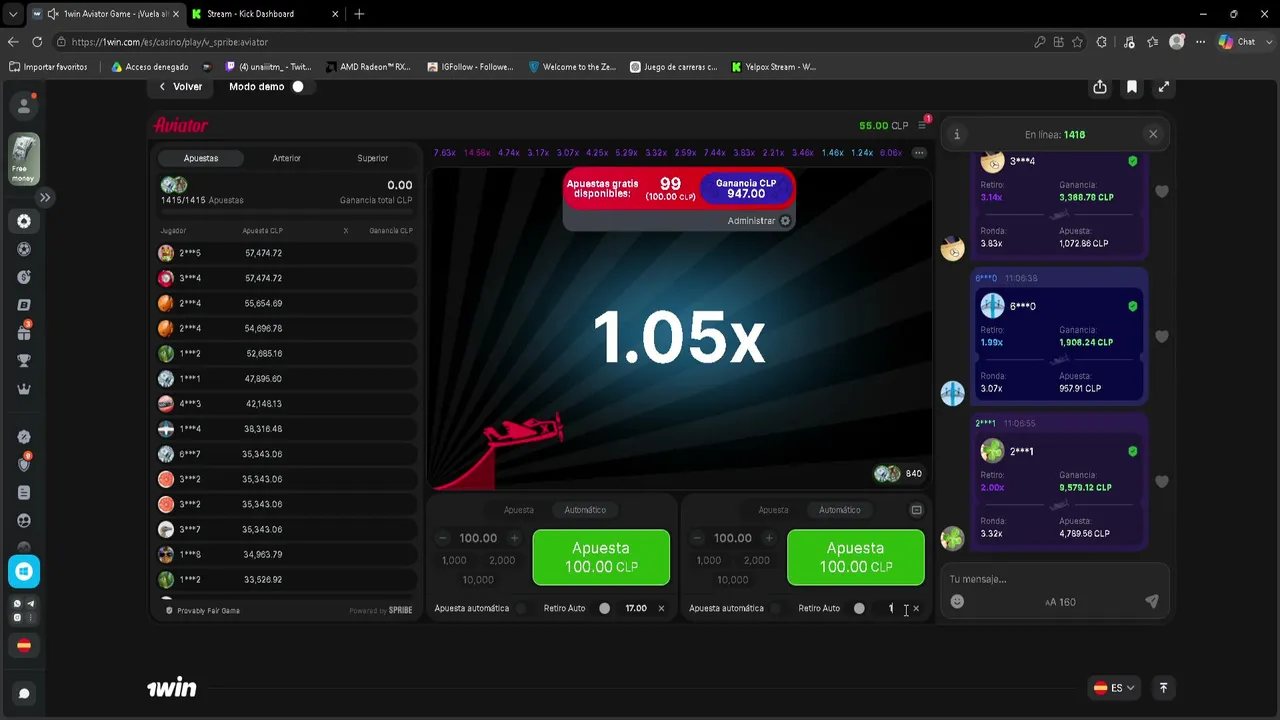Clear the 17.00 auto cashout value
The height and width of the screenshot is (720, 1280).
click(661, 608)
